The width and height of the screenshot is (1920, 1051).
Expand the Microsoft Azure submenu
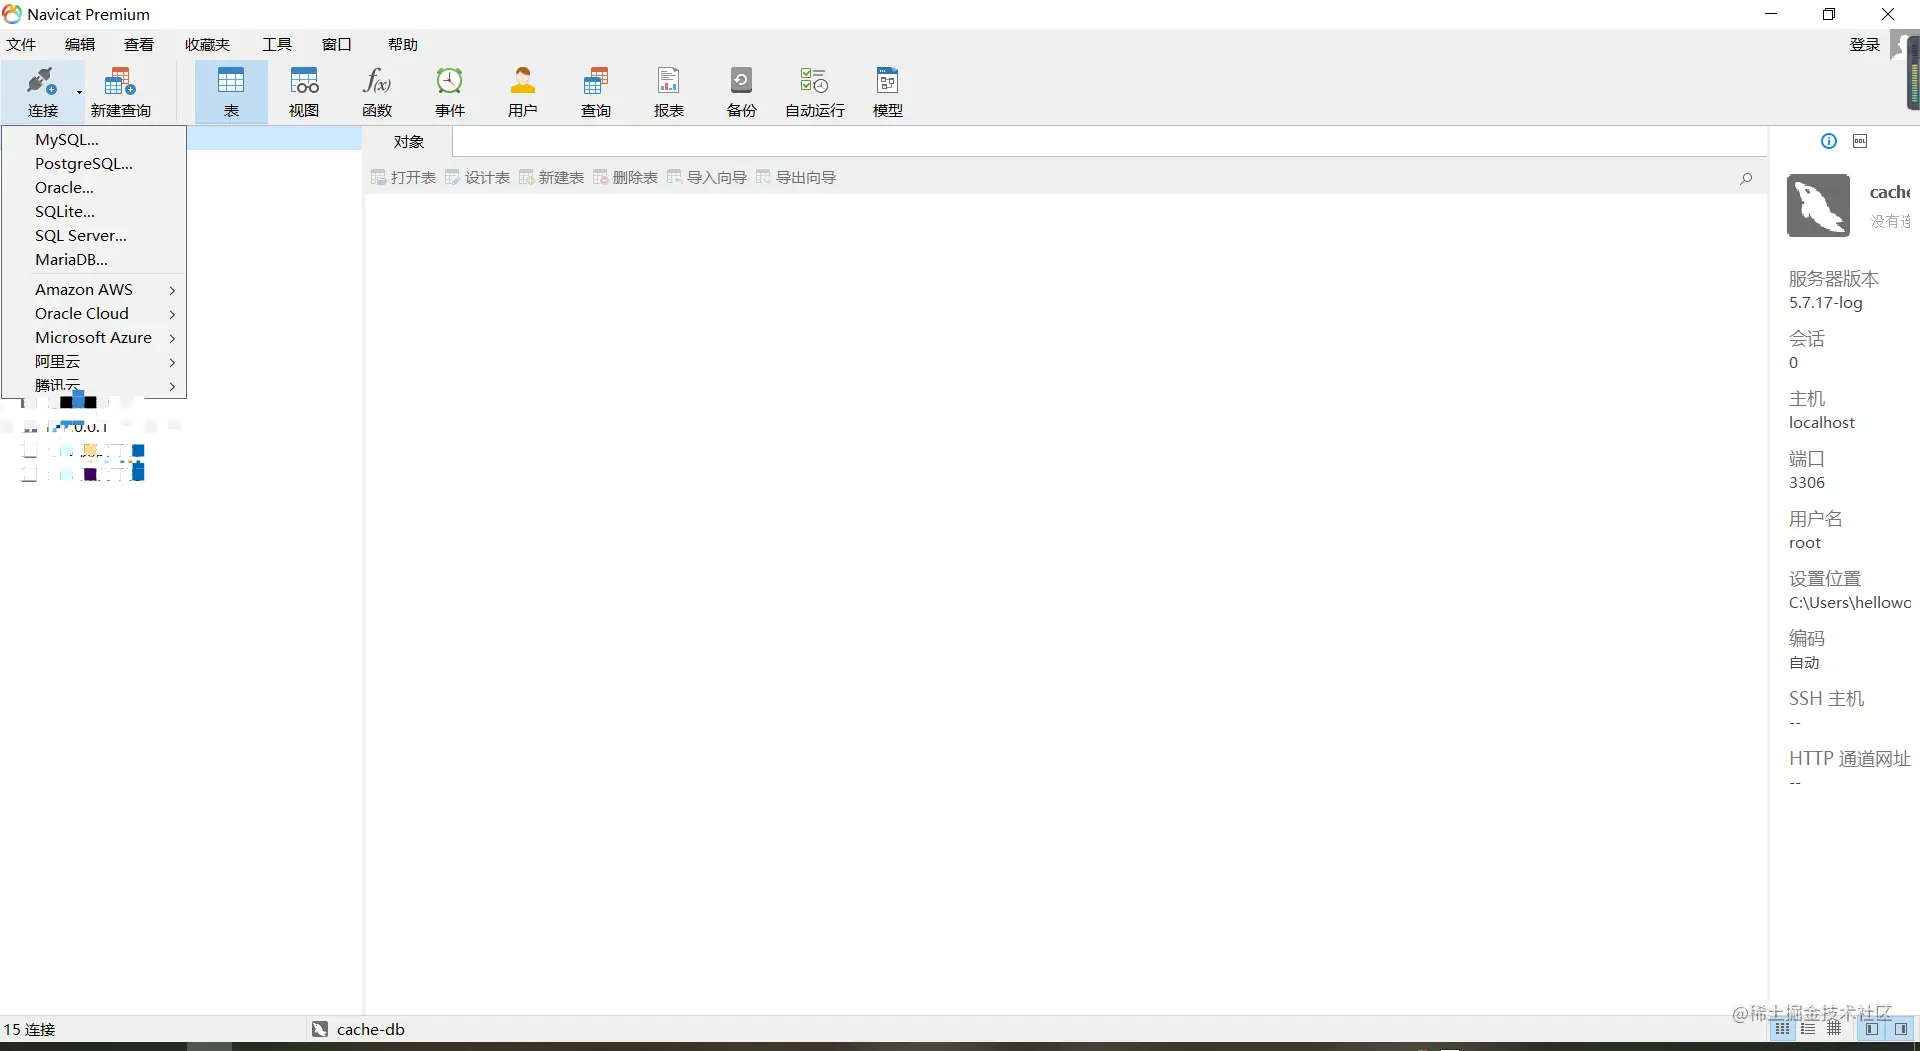point(172,338)
